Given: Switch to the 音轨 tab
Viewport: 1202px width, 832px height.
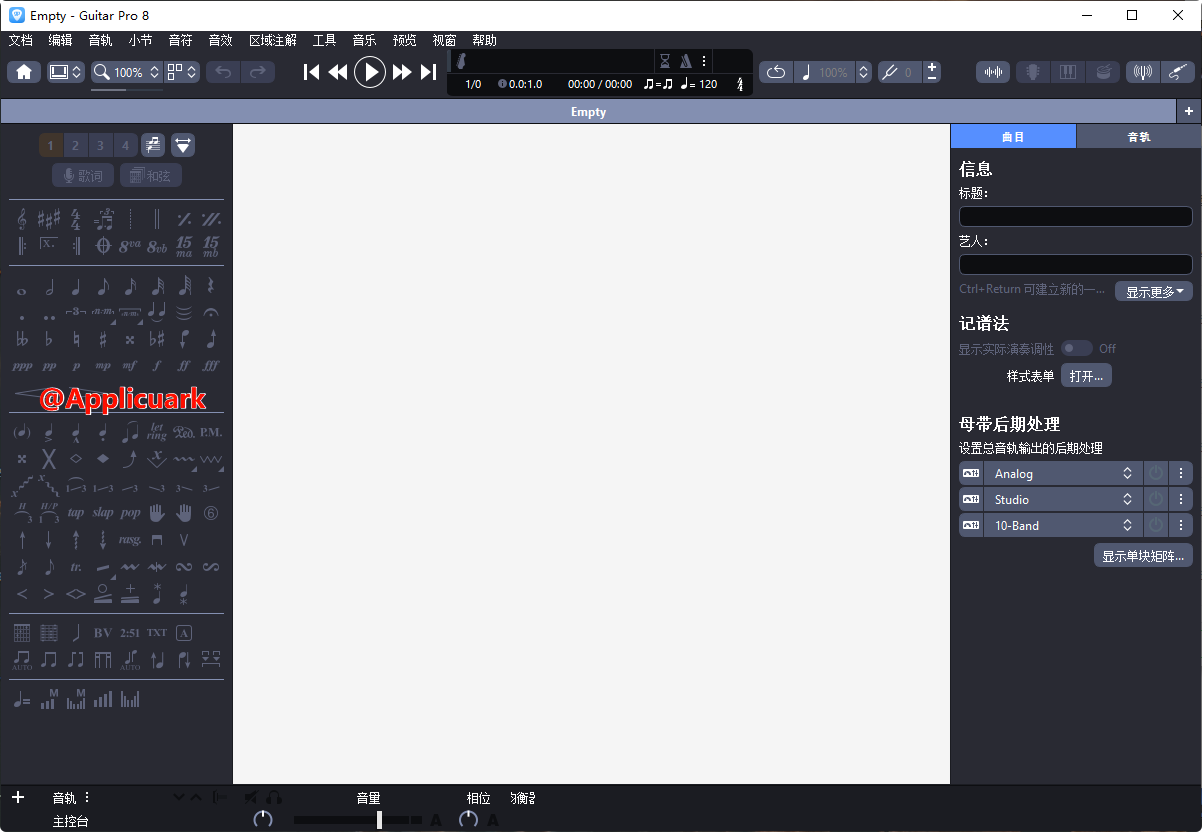Looking at the screenshot, I should [x=1139, y=135].
